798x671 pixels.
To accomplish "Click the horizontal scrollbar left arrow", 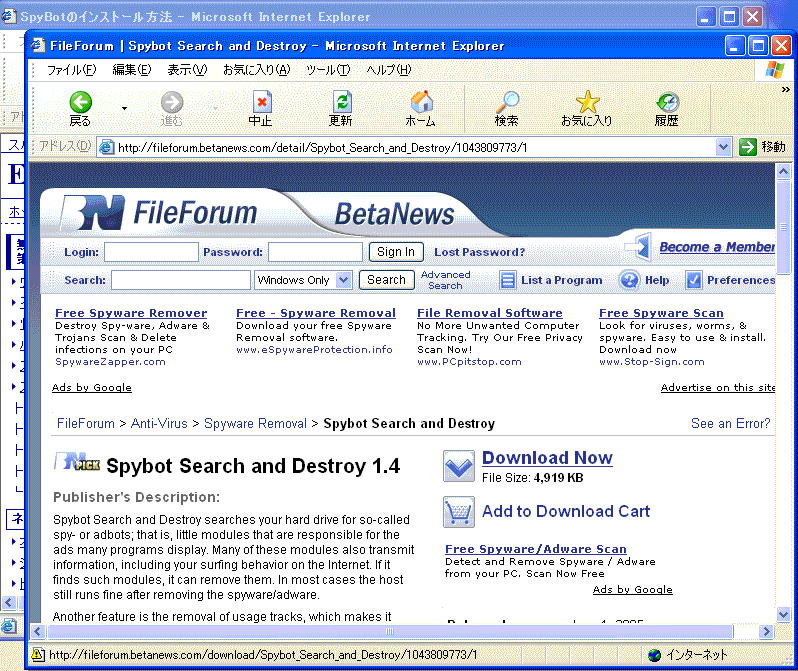I will pyautogui.click(x=37, y=632).
